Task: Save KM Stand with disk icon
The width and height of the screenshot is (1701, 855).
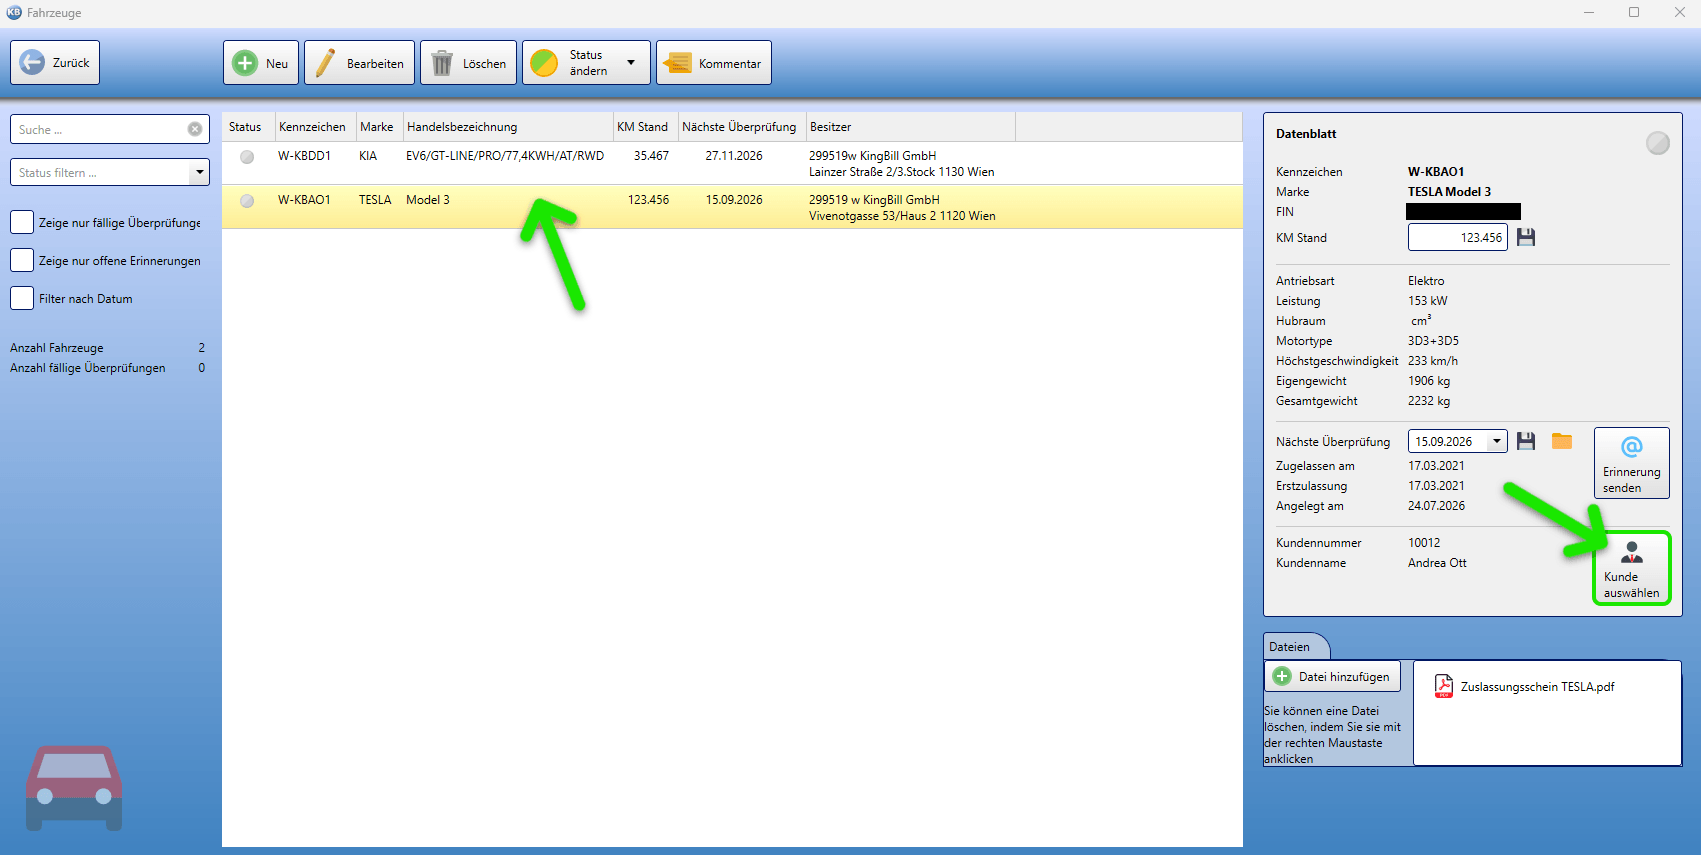Action: (1526, 237)
